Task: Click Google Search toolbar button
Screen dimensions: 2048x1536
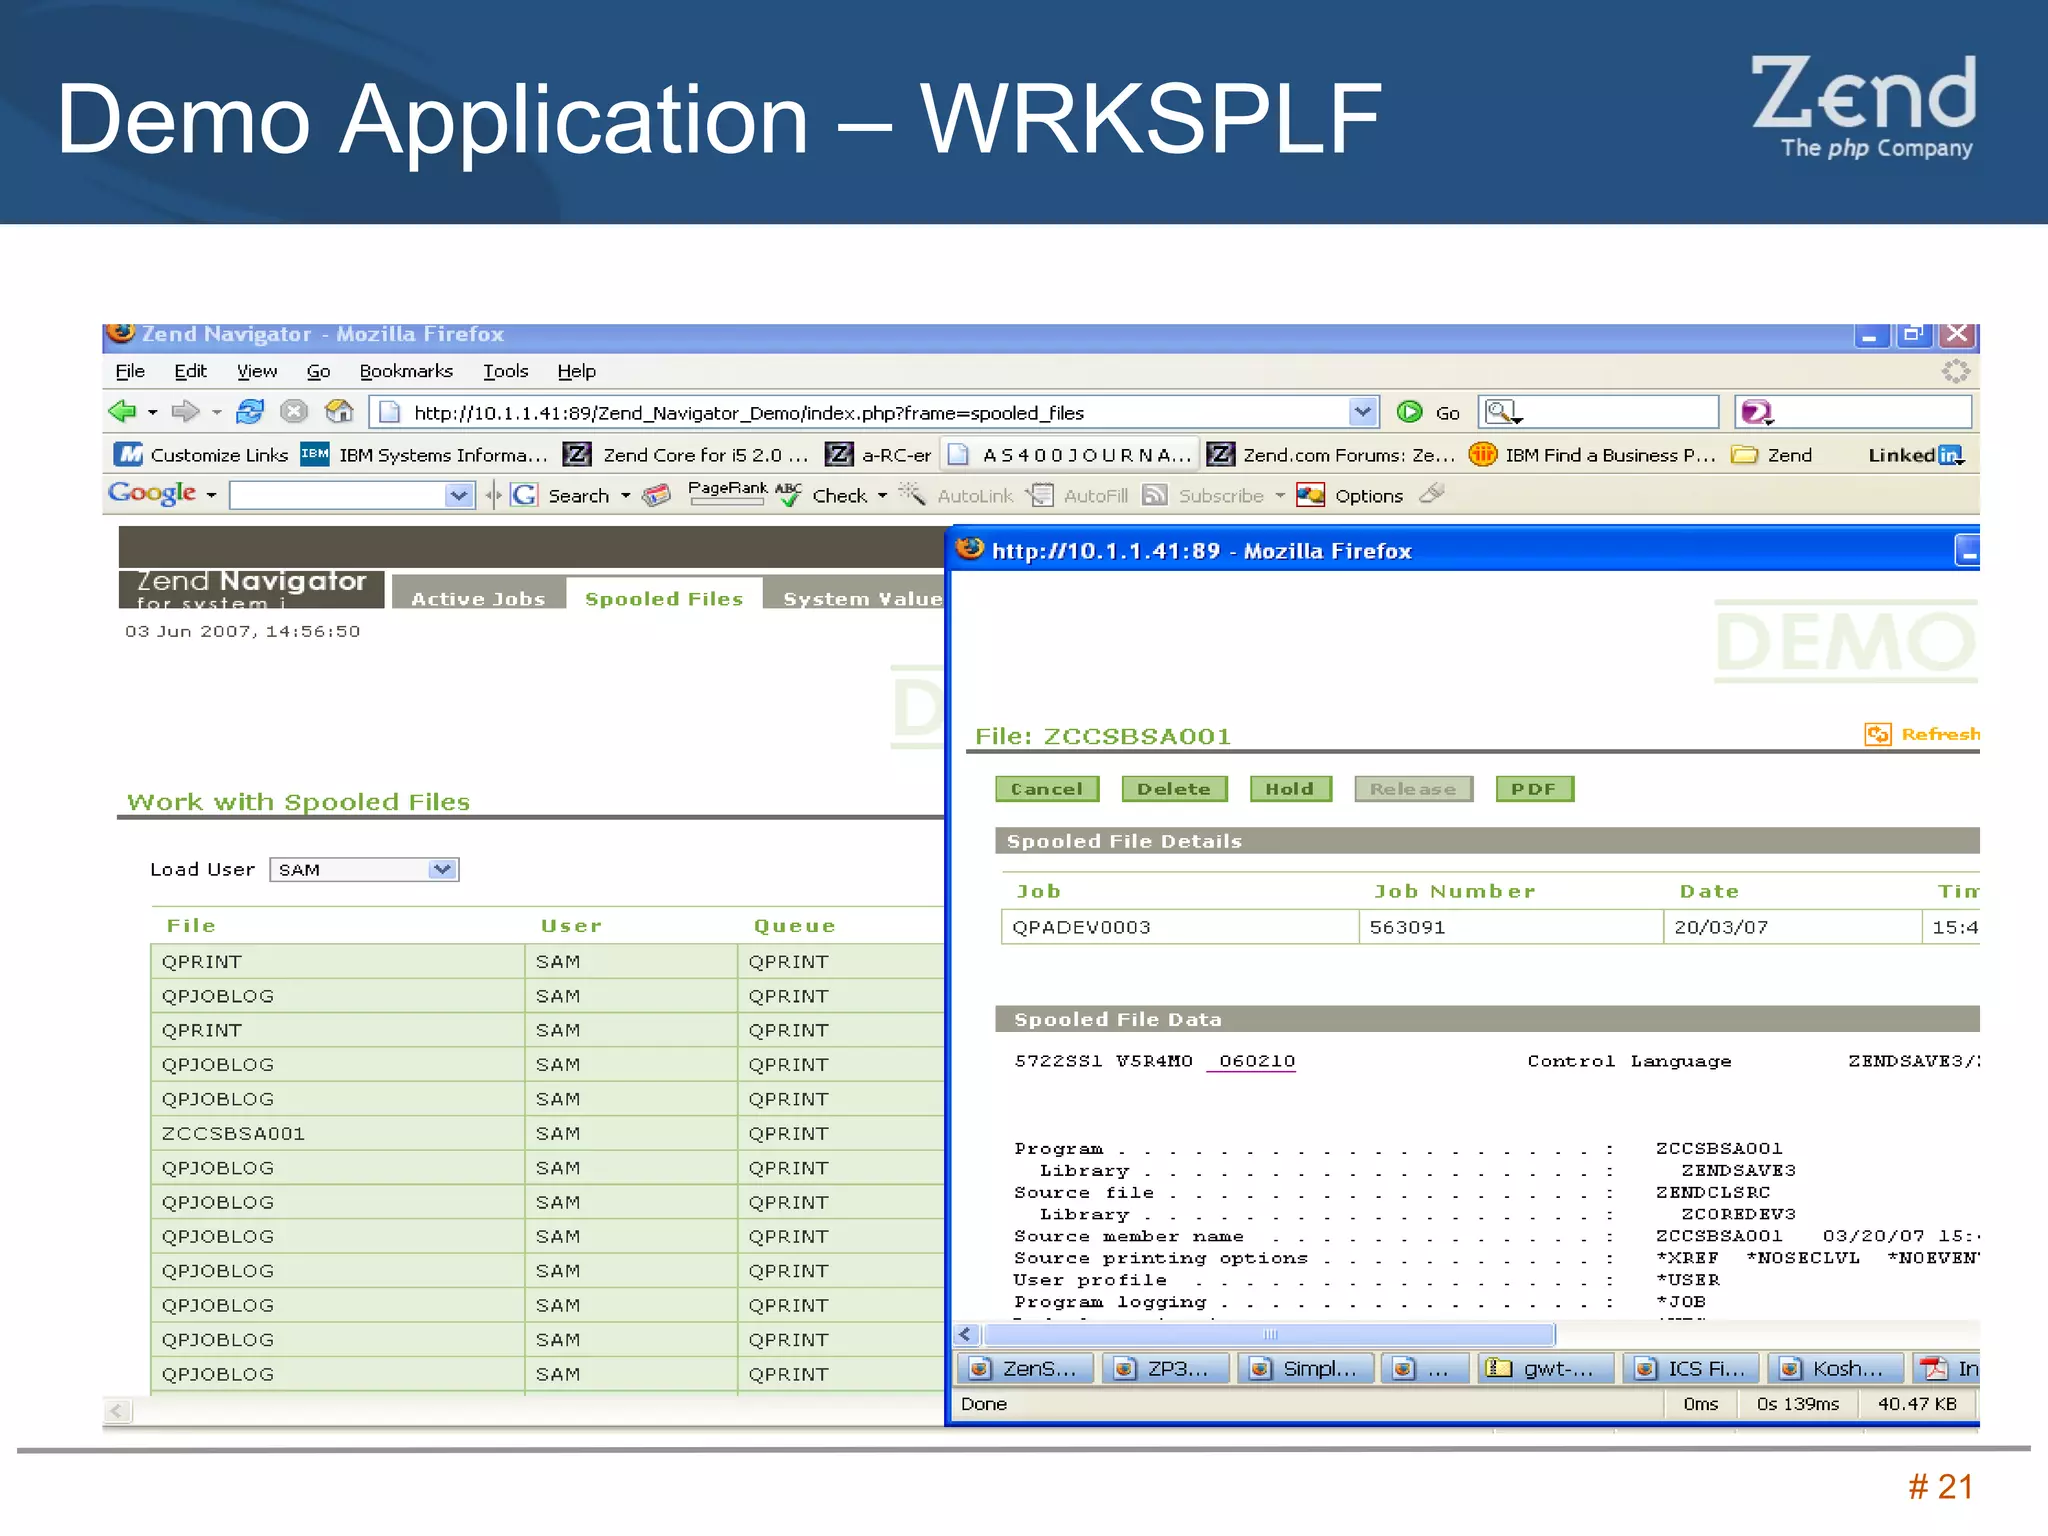Action: [x=560, y=495]
